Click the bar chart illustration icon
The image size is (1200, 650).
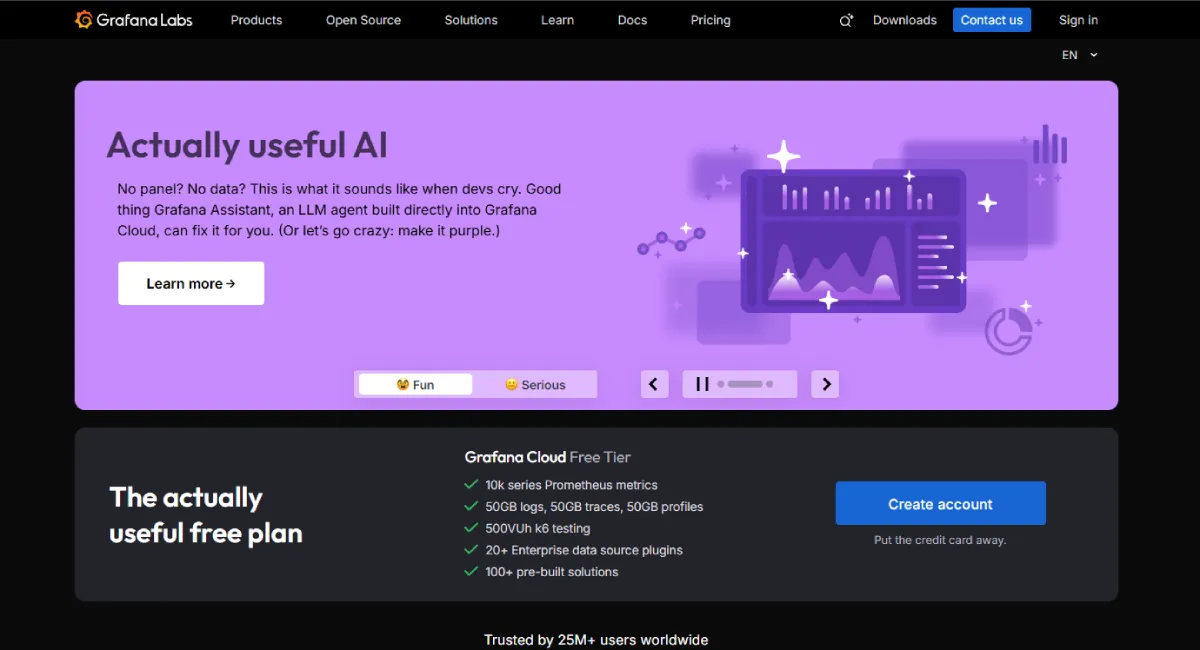click(x=1049, y=146)
